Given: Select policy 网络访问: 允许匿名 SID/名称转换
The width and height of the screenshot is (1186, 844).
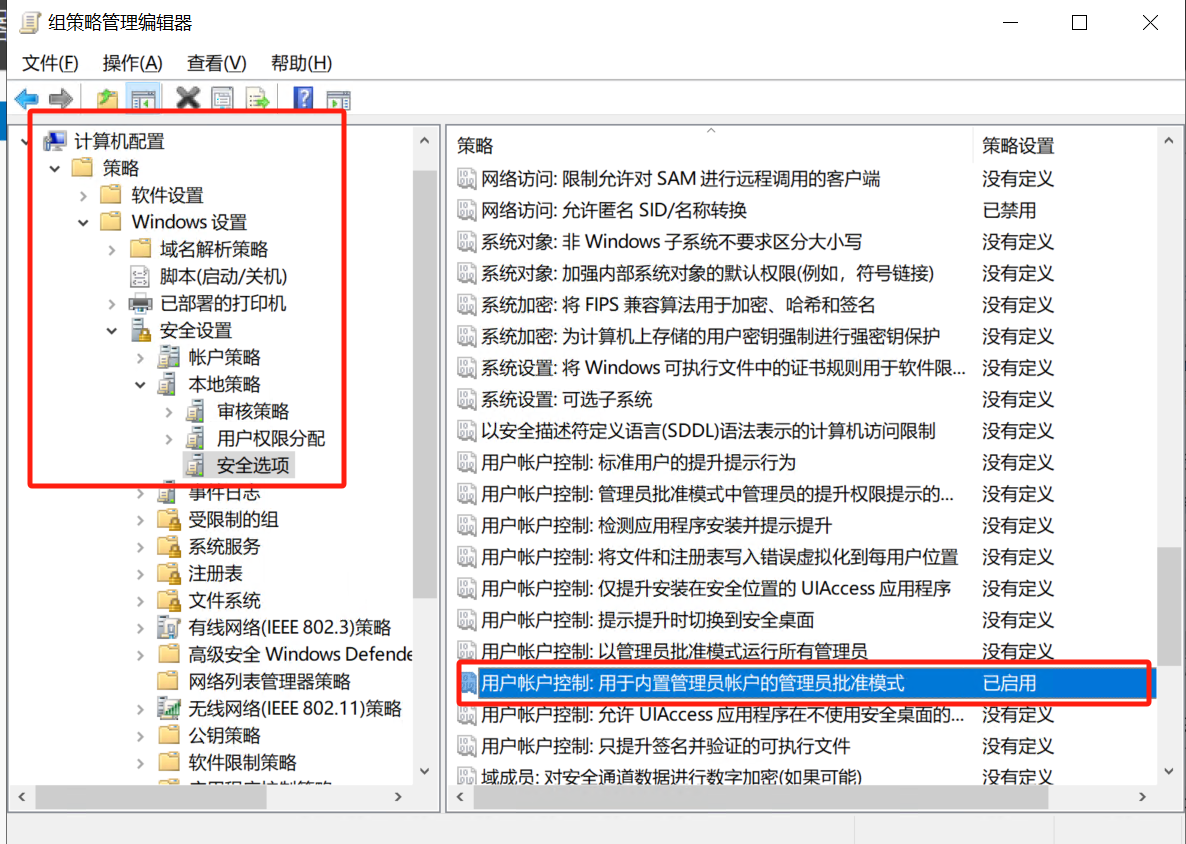Looking at the screenshot, I should (614, 211).
